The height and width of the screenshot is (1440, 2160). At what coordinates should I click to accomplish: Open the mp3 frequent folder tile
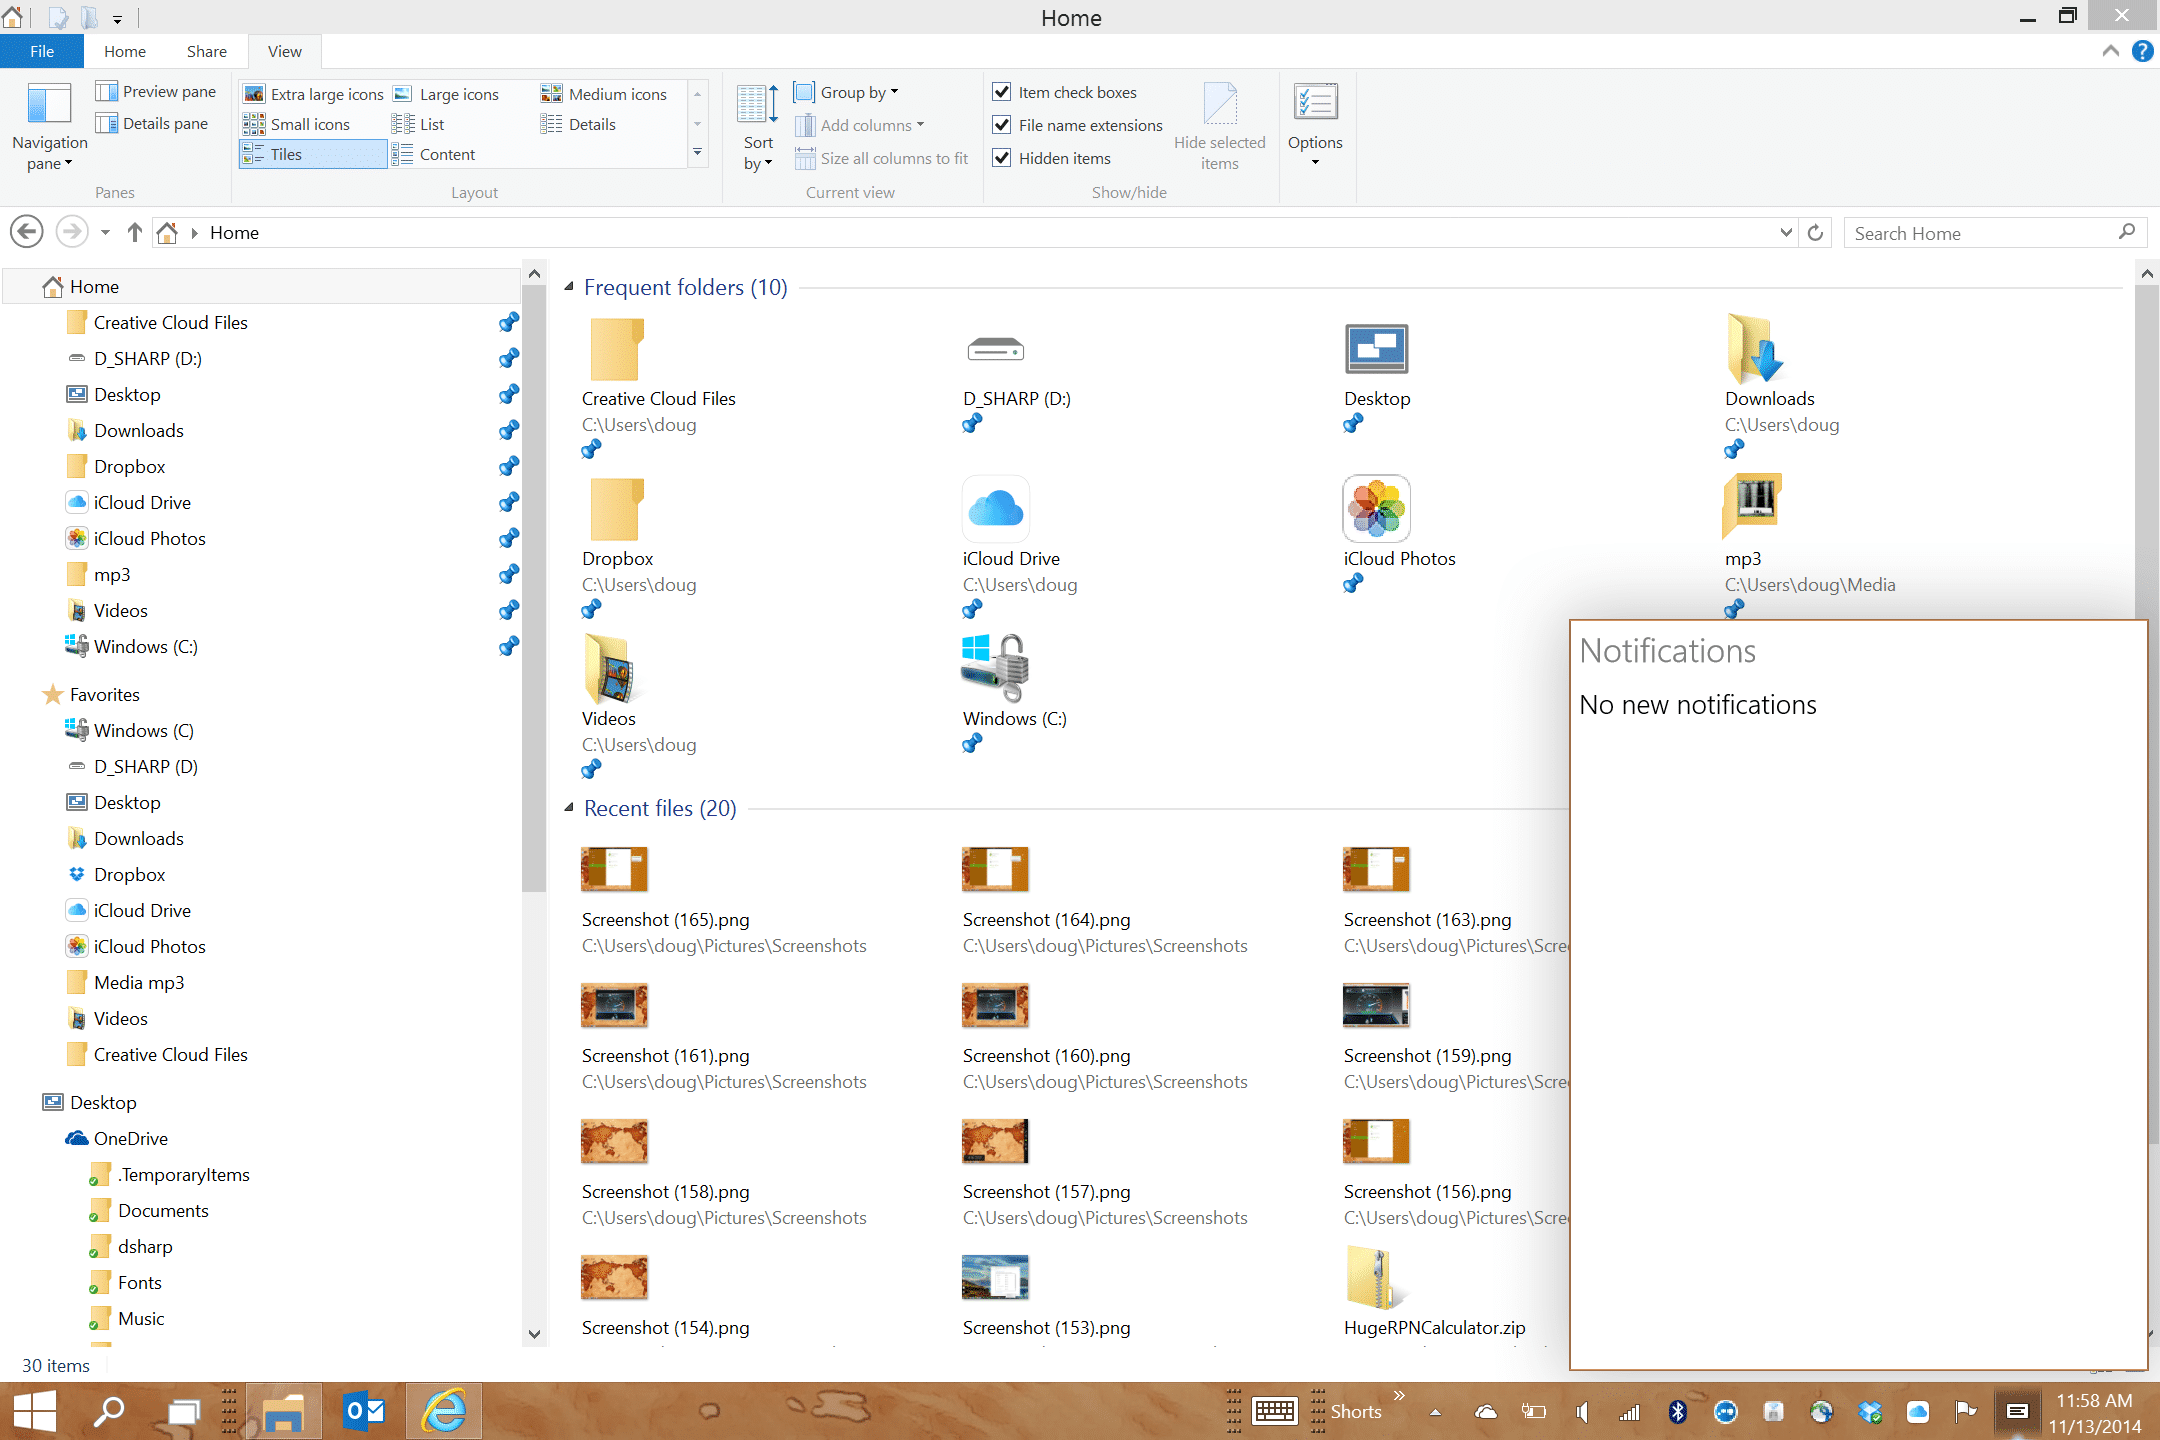point(1808,545)
